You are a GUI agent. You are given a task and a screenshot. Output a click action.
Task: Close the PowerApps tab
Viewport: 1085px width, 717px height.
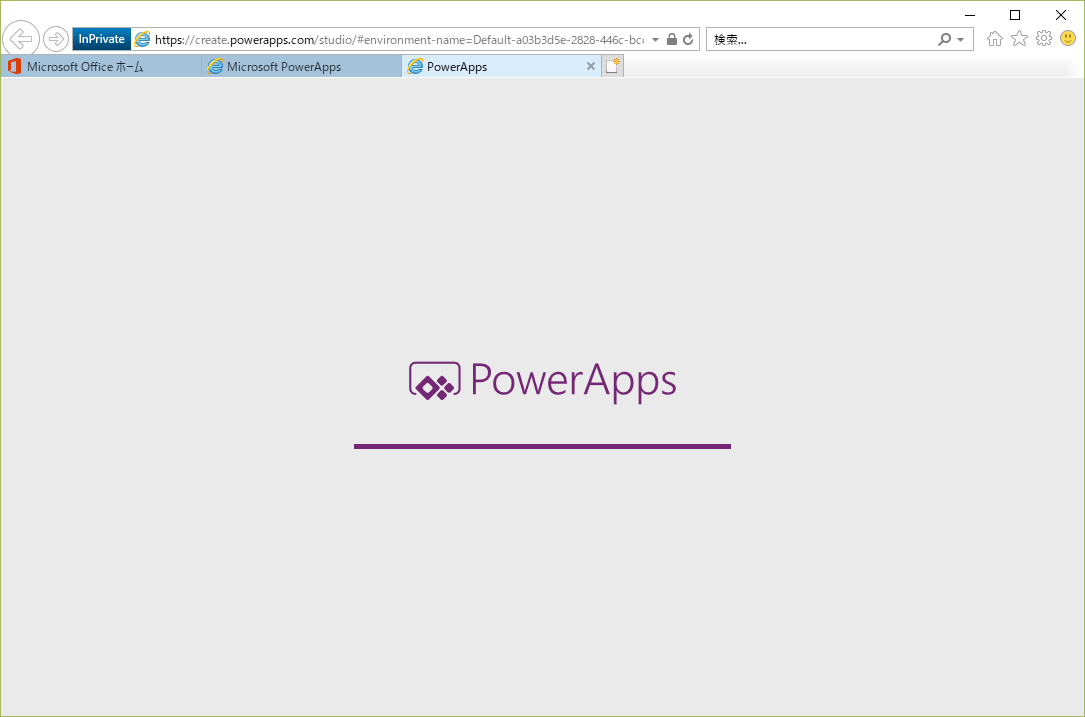click(591, 66)
